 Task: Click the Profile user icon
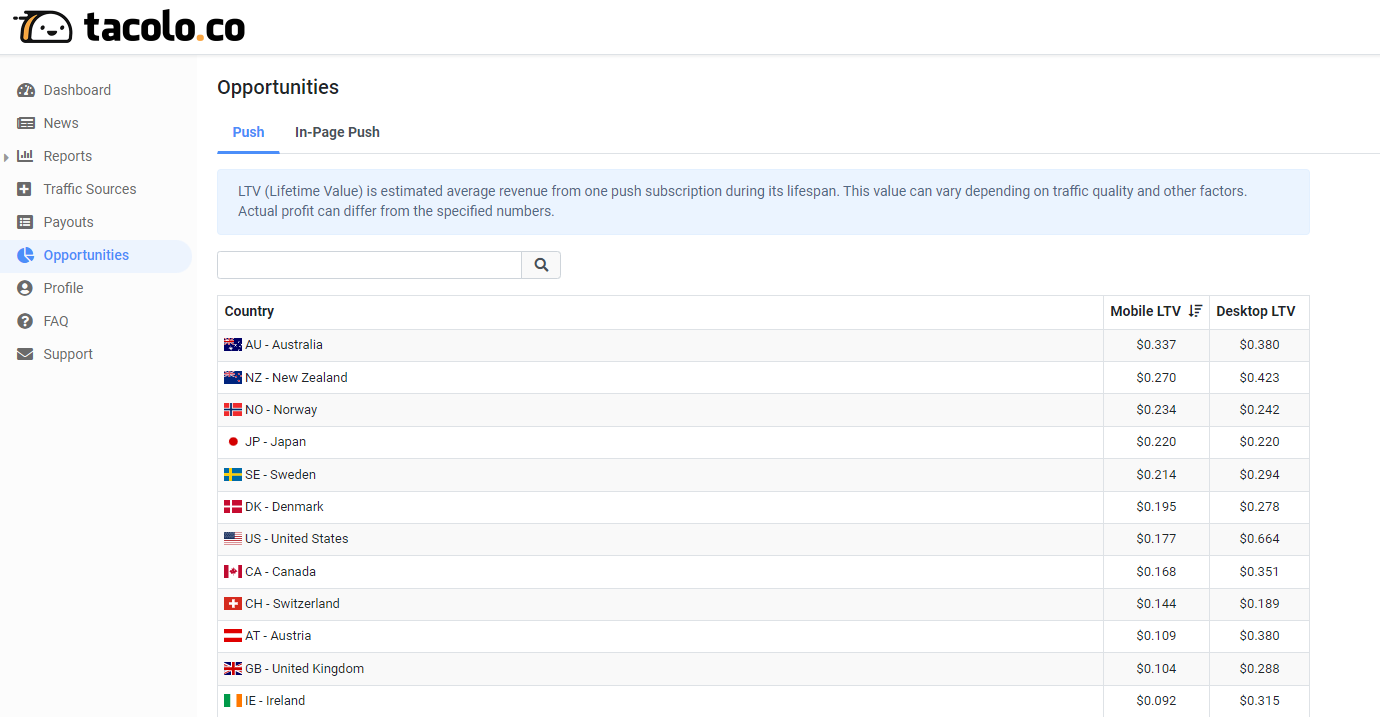pos(26,288)
